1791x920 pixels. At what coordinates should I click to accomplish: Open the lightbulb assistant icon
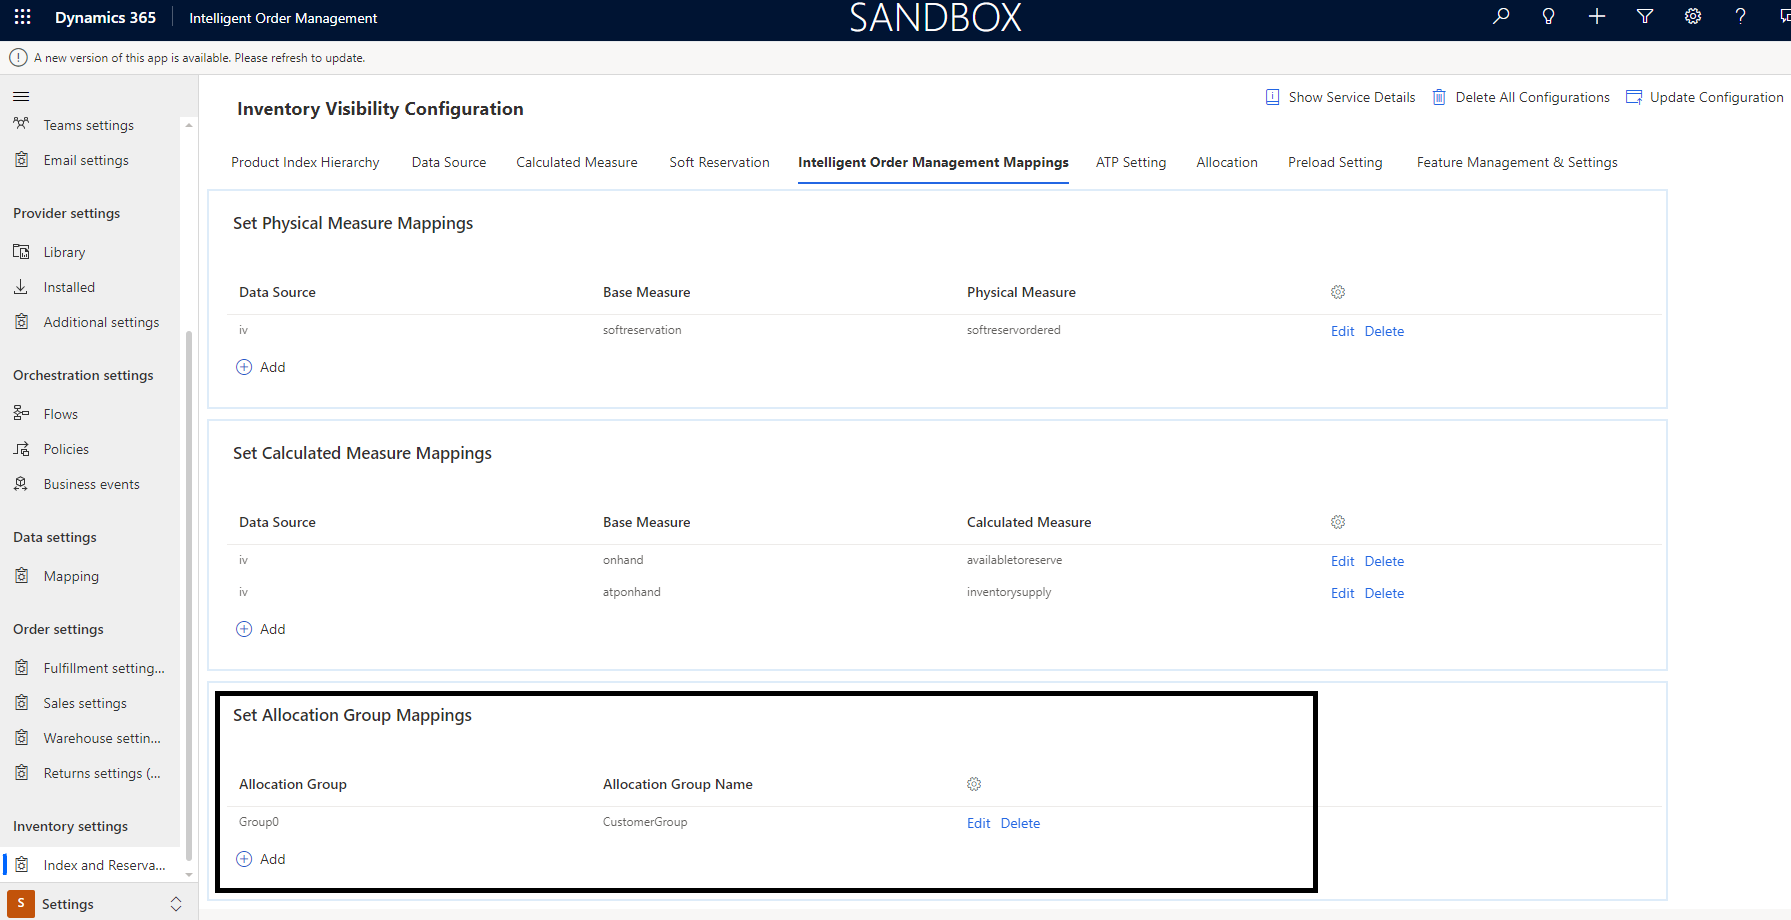coord(1549,16)
